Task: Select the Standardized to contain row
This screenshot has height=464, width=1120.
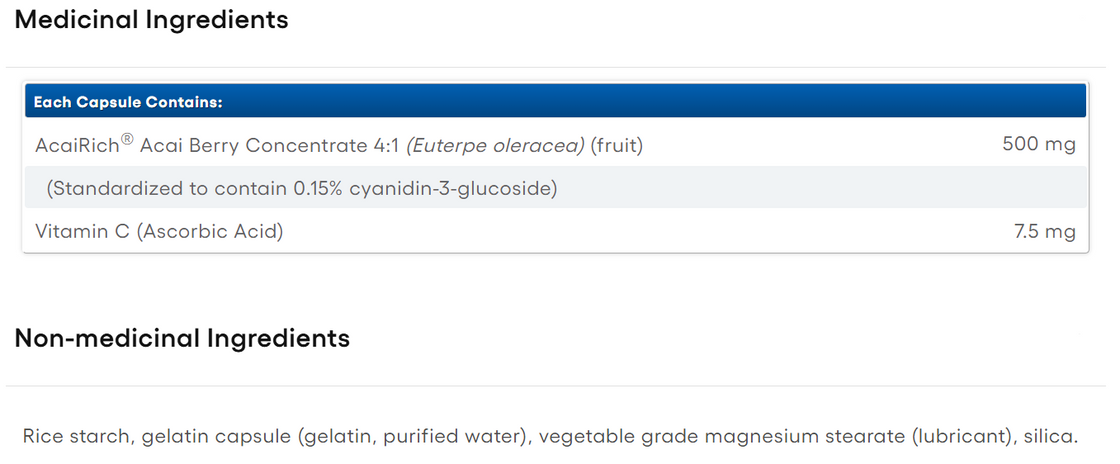Action: 555,188
